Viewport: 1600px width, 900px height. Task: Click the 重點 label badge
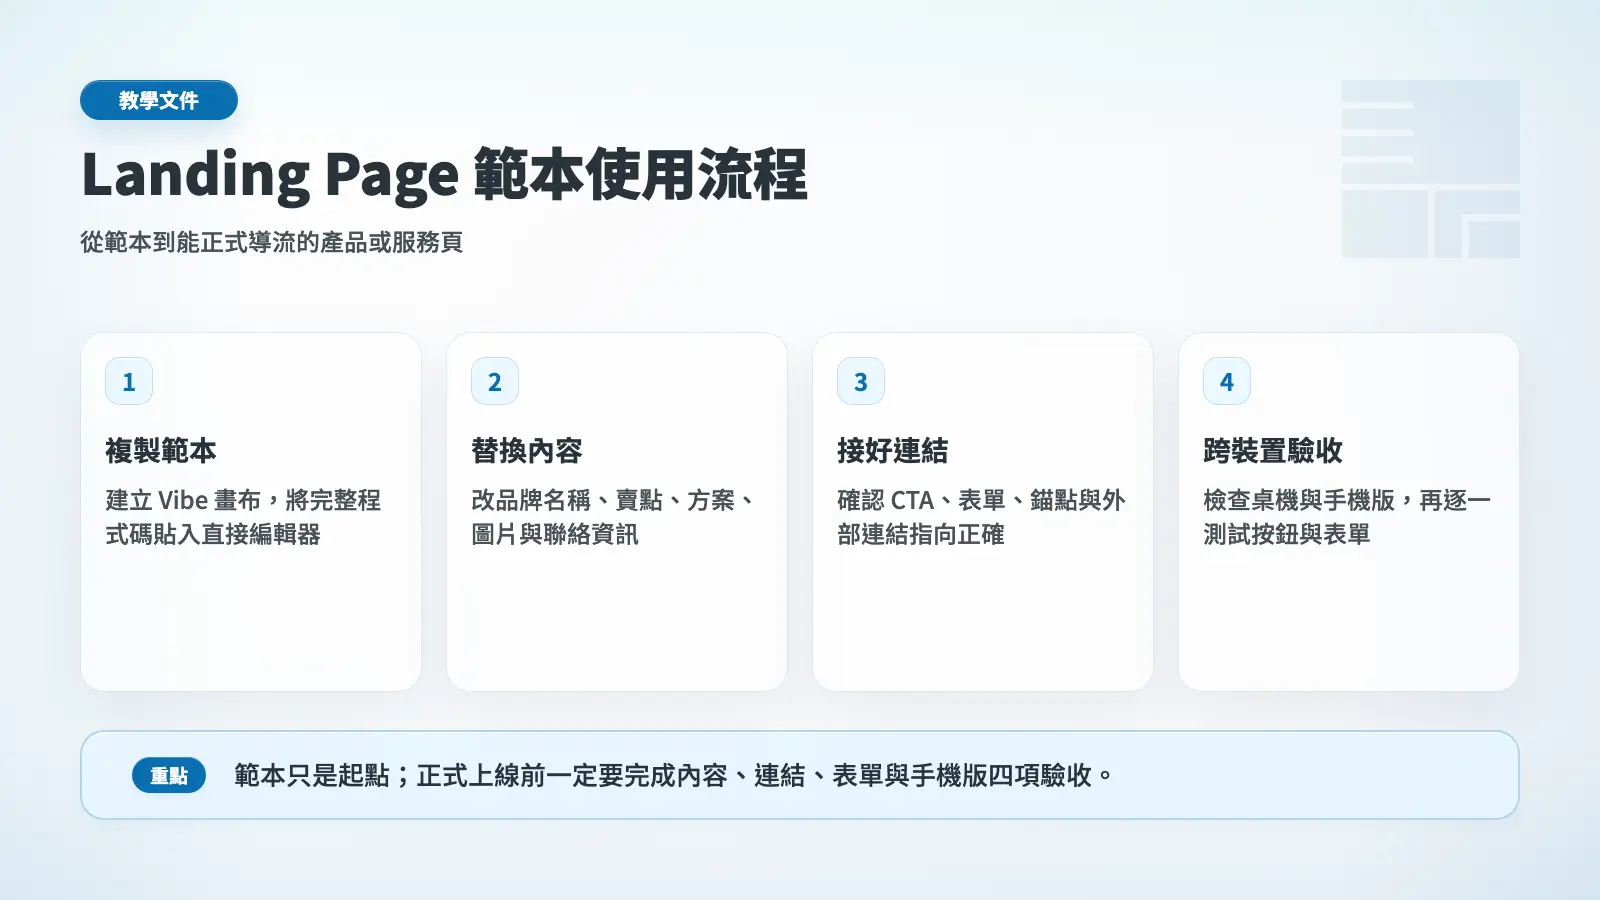click(x=169, y=776)
